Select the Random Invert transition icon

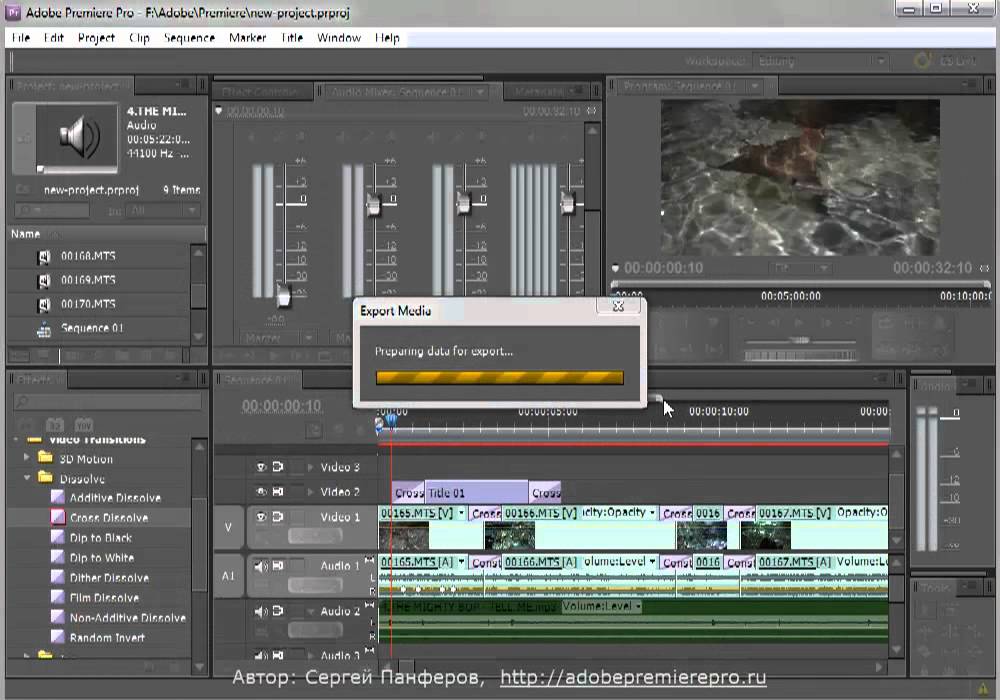[x=57, y=637]
